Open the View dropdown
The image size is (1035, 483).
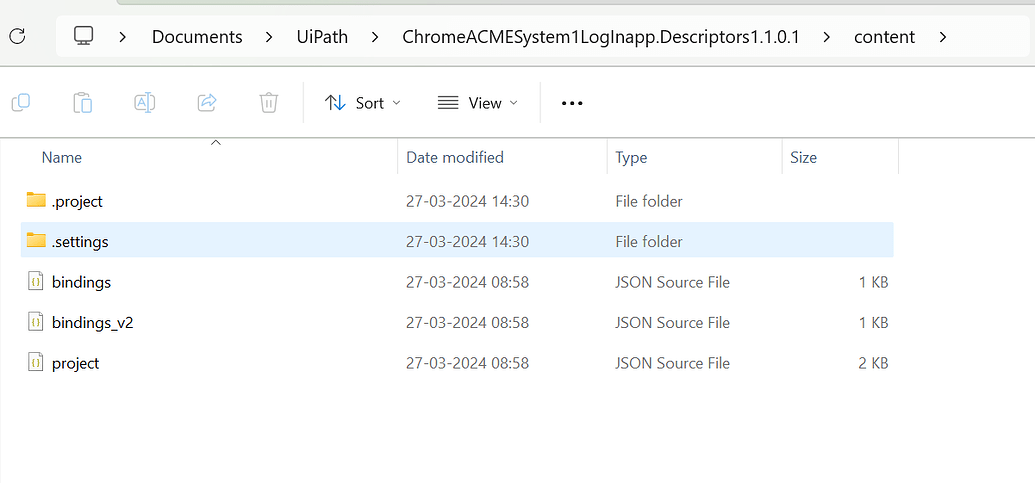pyautogui.click(x=479, y=103)
